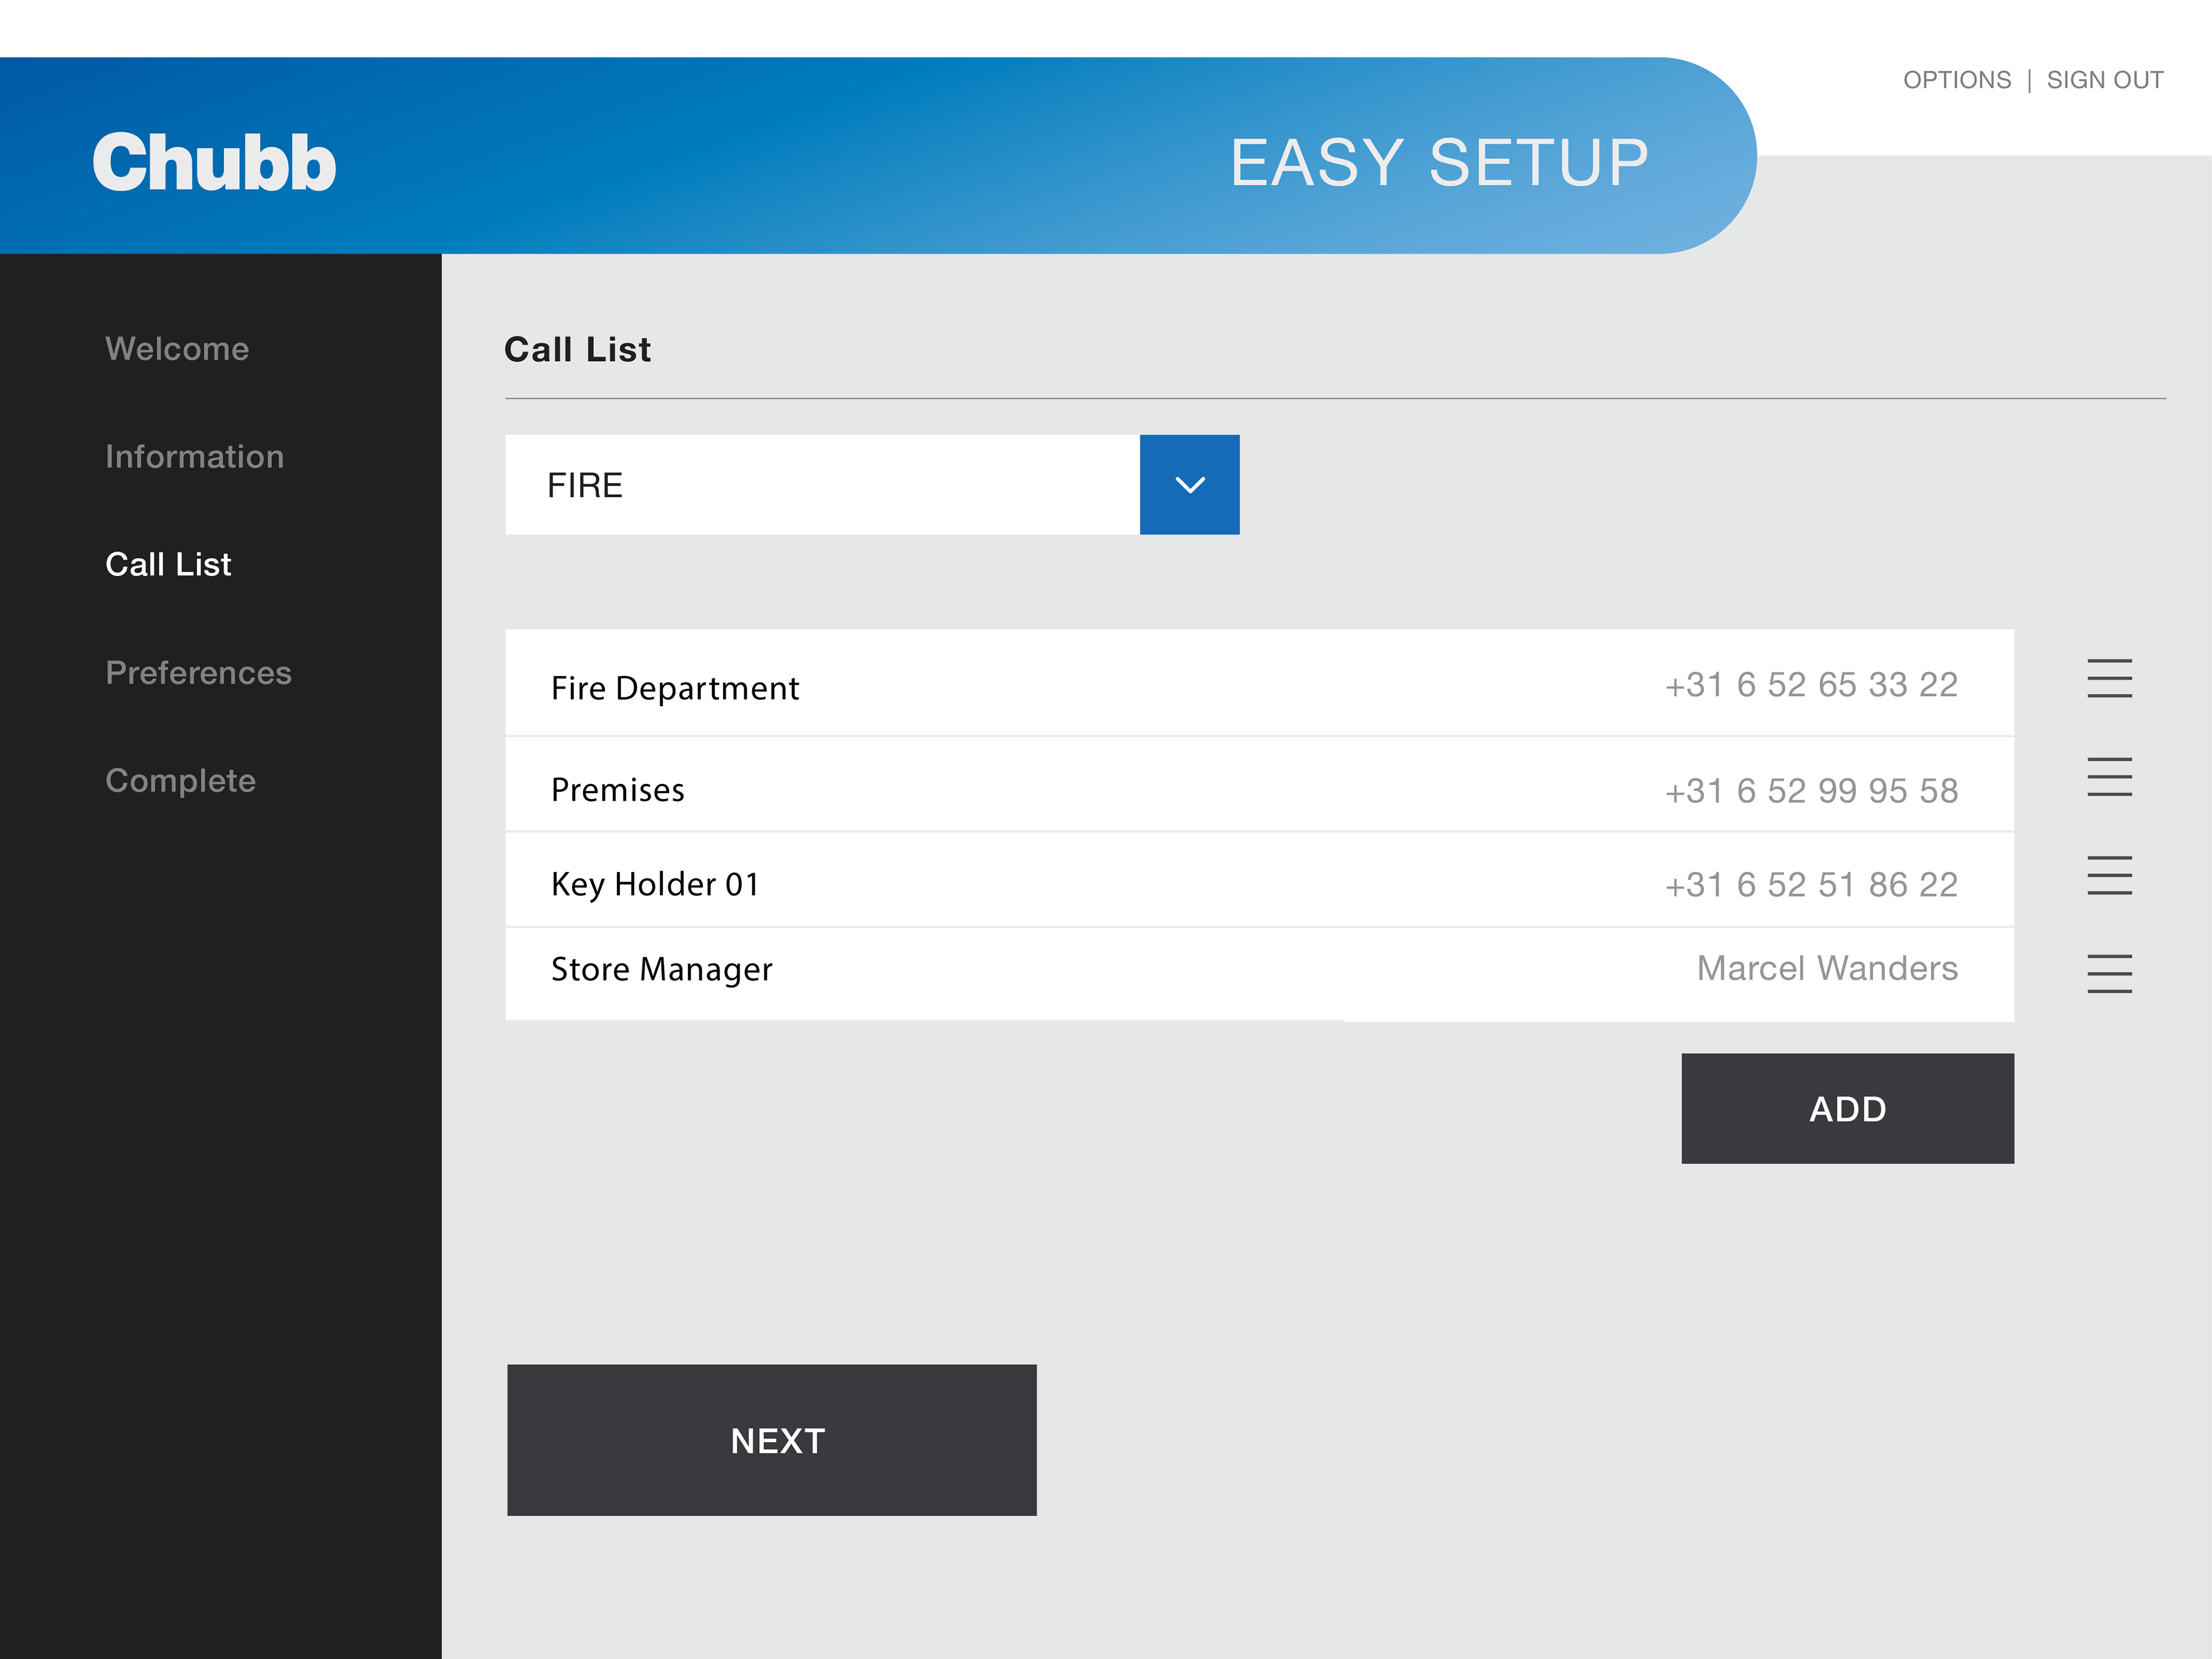Select the Store Manager entry
This screenshot has height=1659, width=2212.
click(1259, 974)
